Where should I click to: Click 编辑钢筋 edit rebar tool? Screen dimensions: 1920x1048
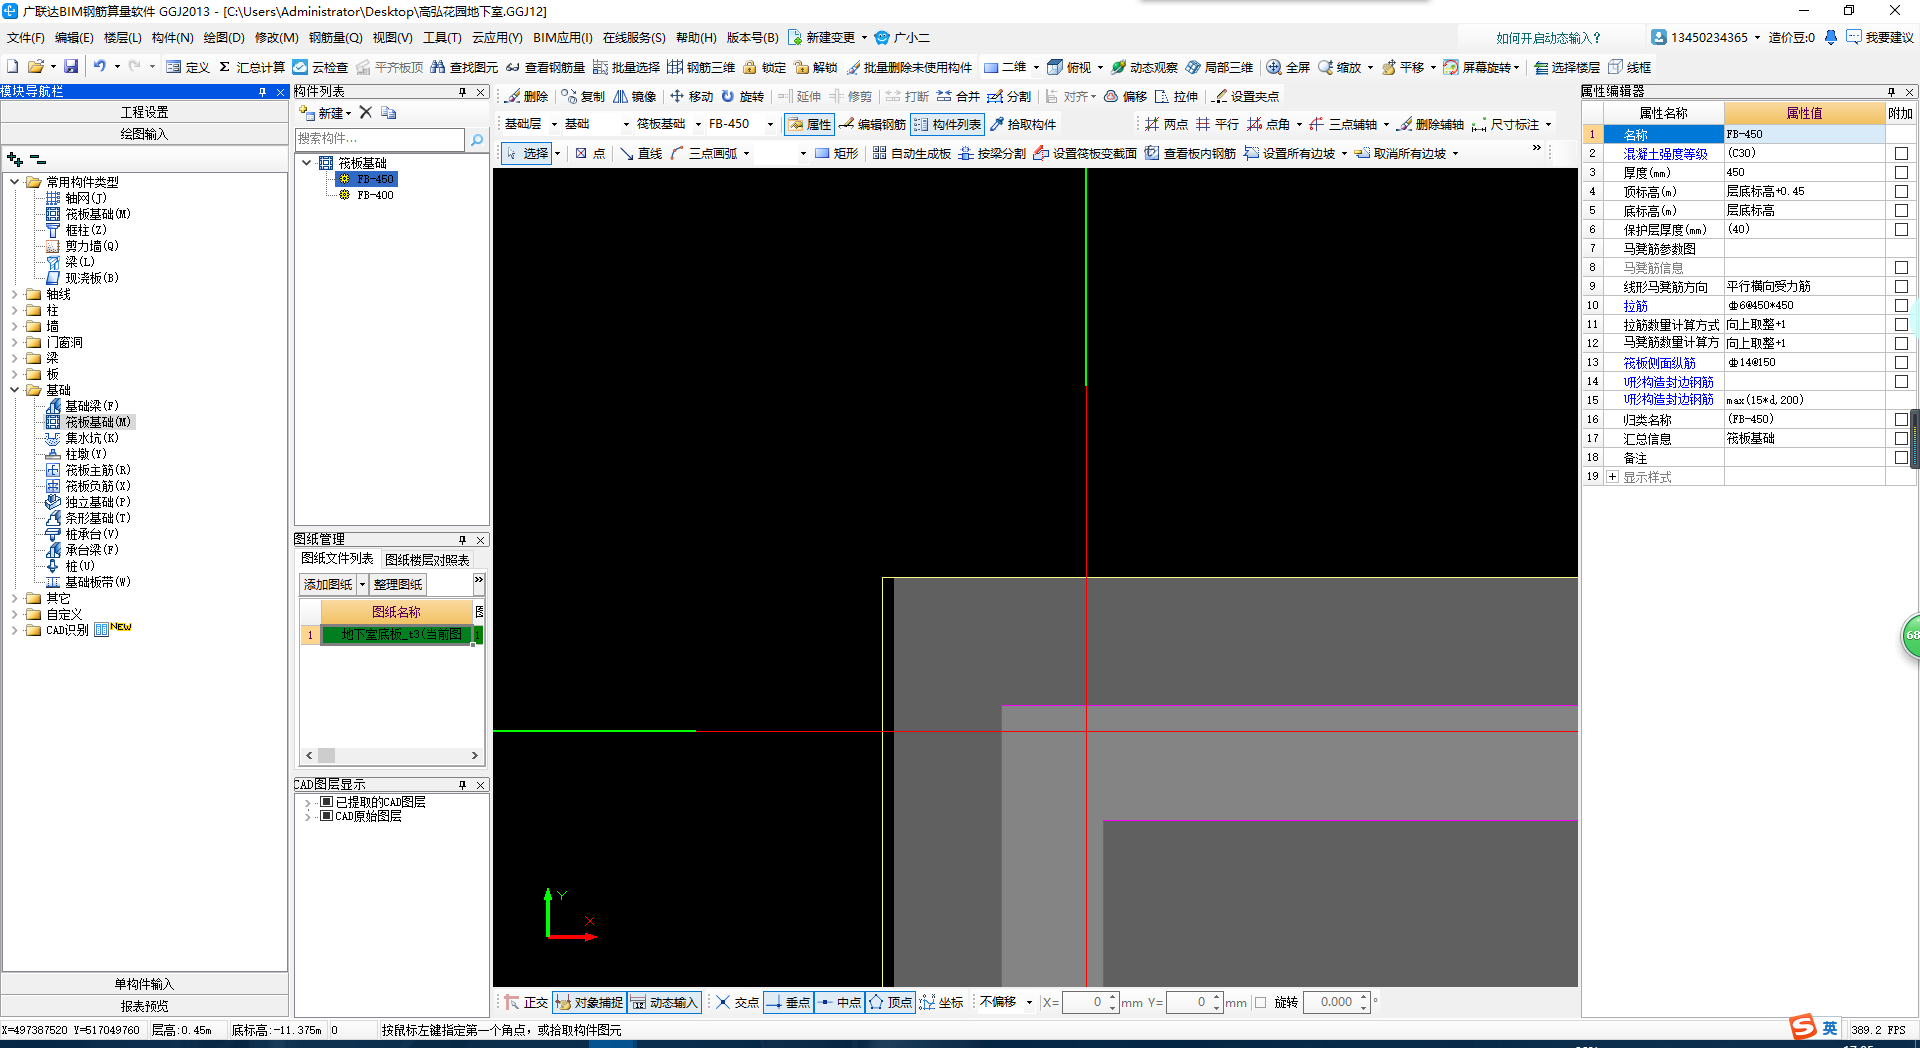[x=872, y=124]
